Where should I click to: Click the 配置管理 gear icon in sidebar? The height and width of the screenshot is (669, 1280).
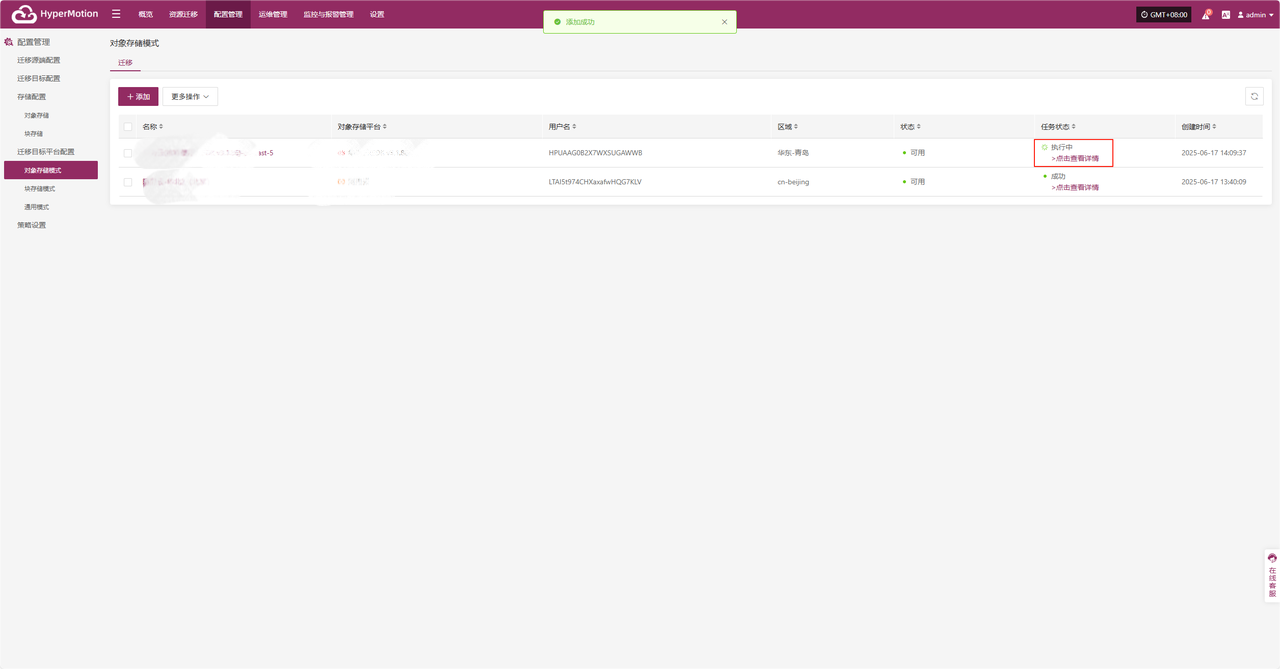tap(9, 42)
